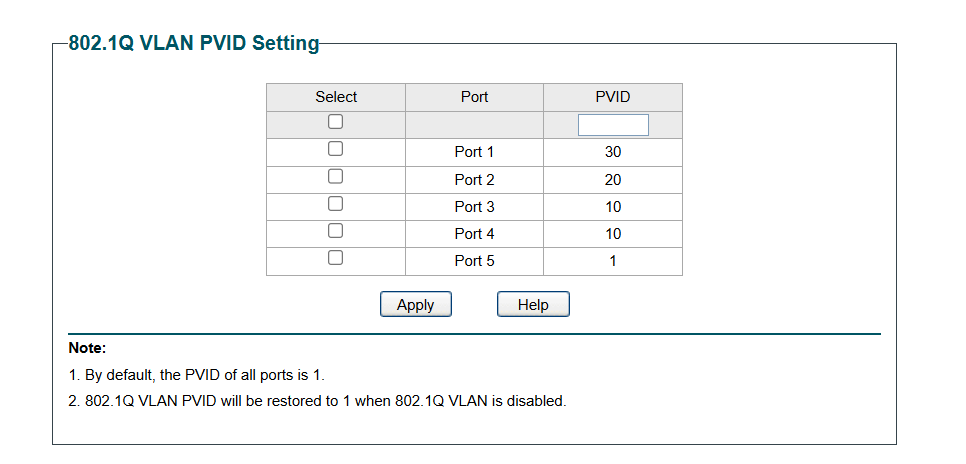This screenshot has height=464, width=966.
Task: Click the Port 1 label cell
Action: (474, 152)
